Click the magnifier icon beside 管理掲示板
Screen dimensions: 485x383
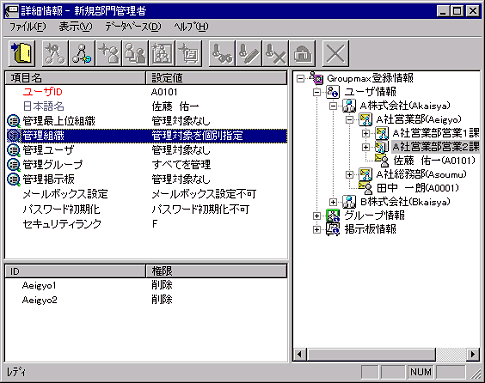click(x=14, y=180)
